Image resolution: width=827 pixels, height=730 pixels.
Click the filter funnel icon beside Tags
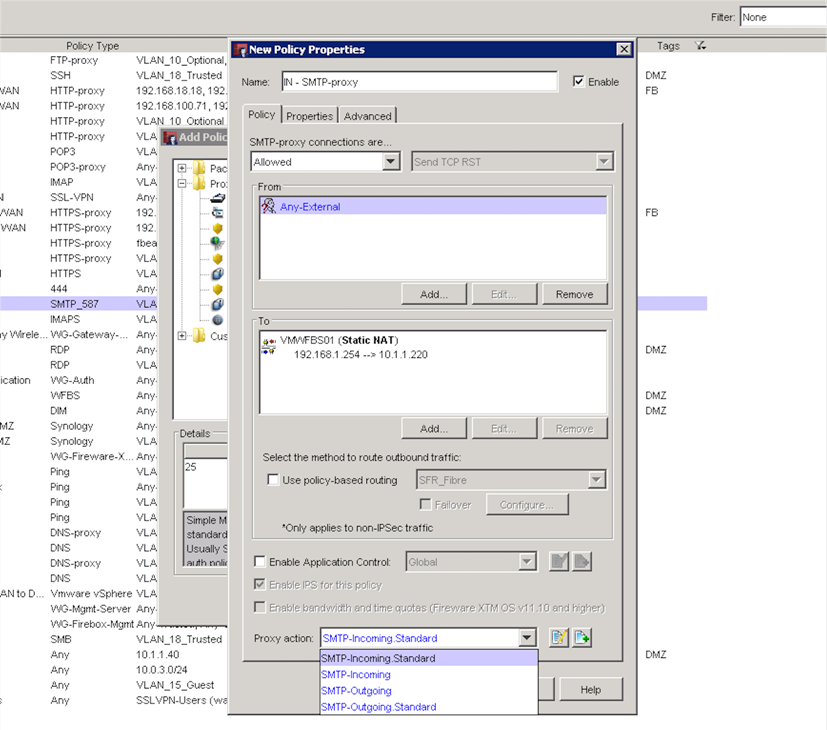click(700, 46)
